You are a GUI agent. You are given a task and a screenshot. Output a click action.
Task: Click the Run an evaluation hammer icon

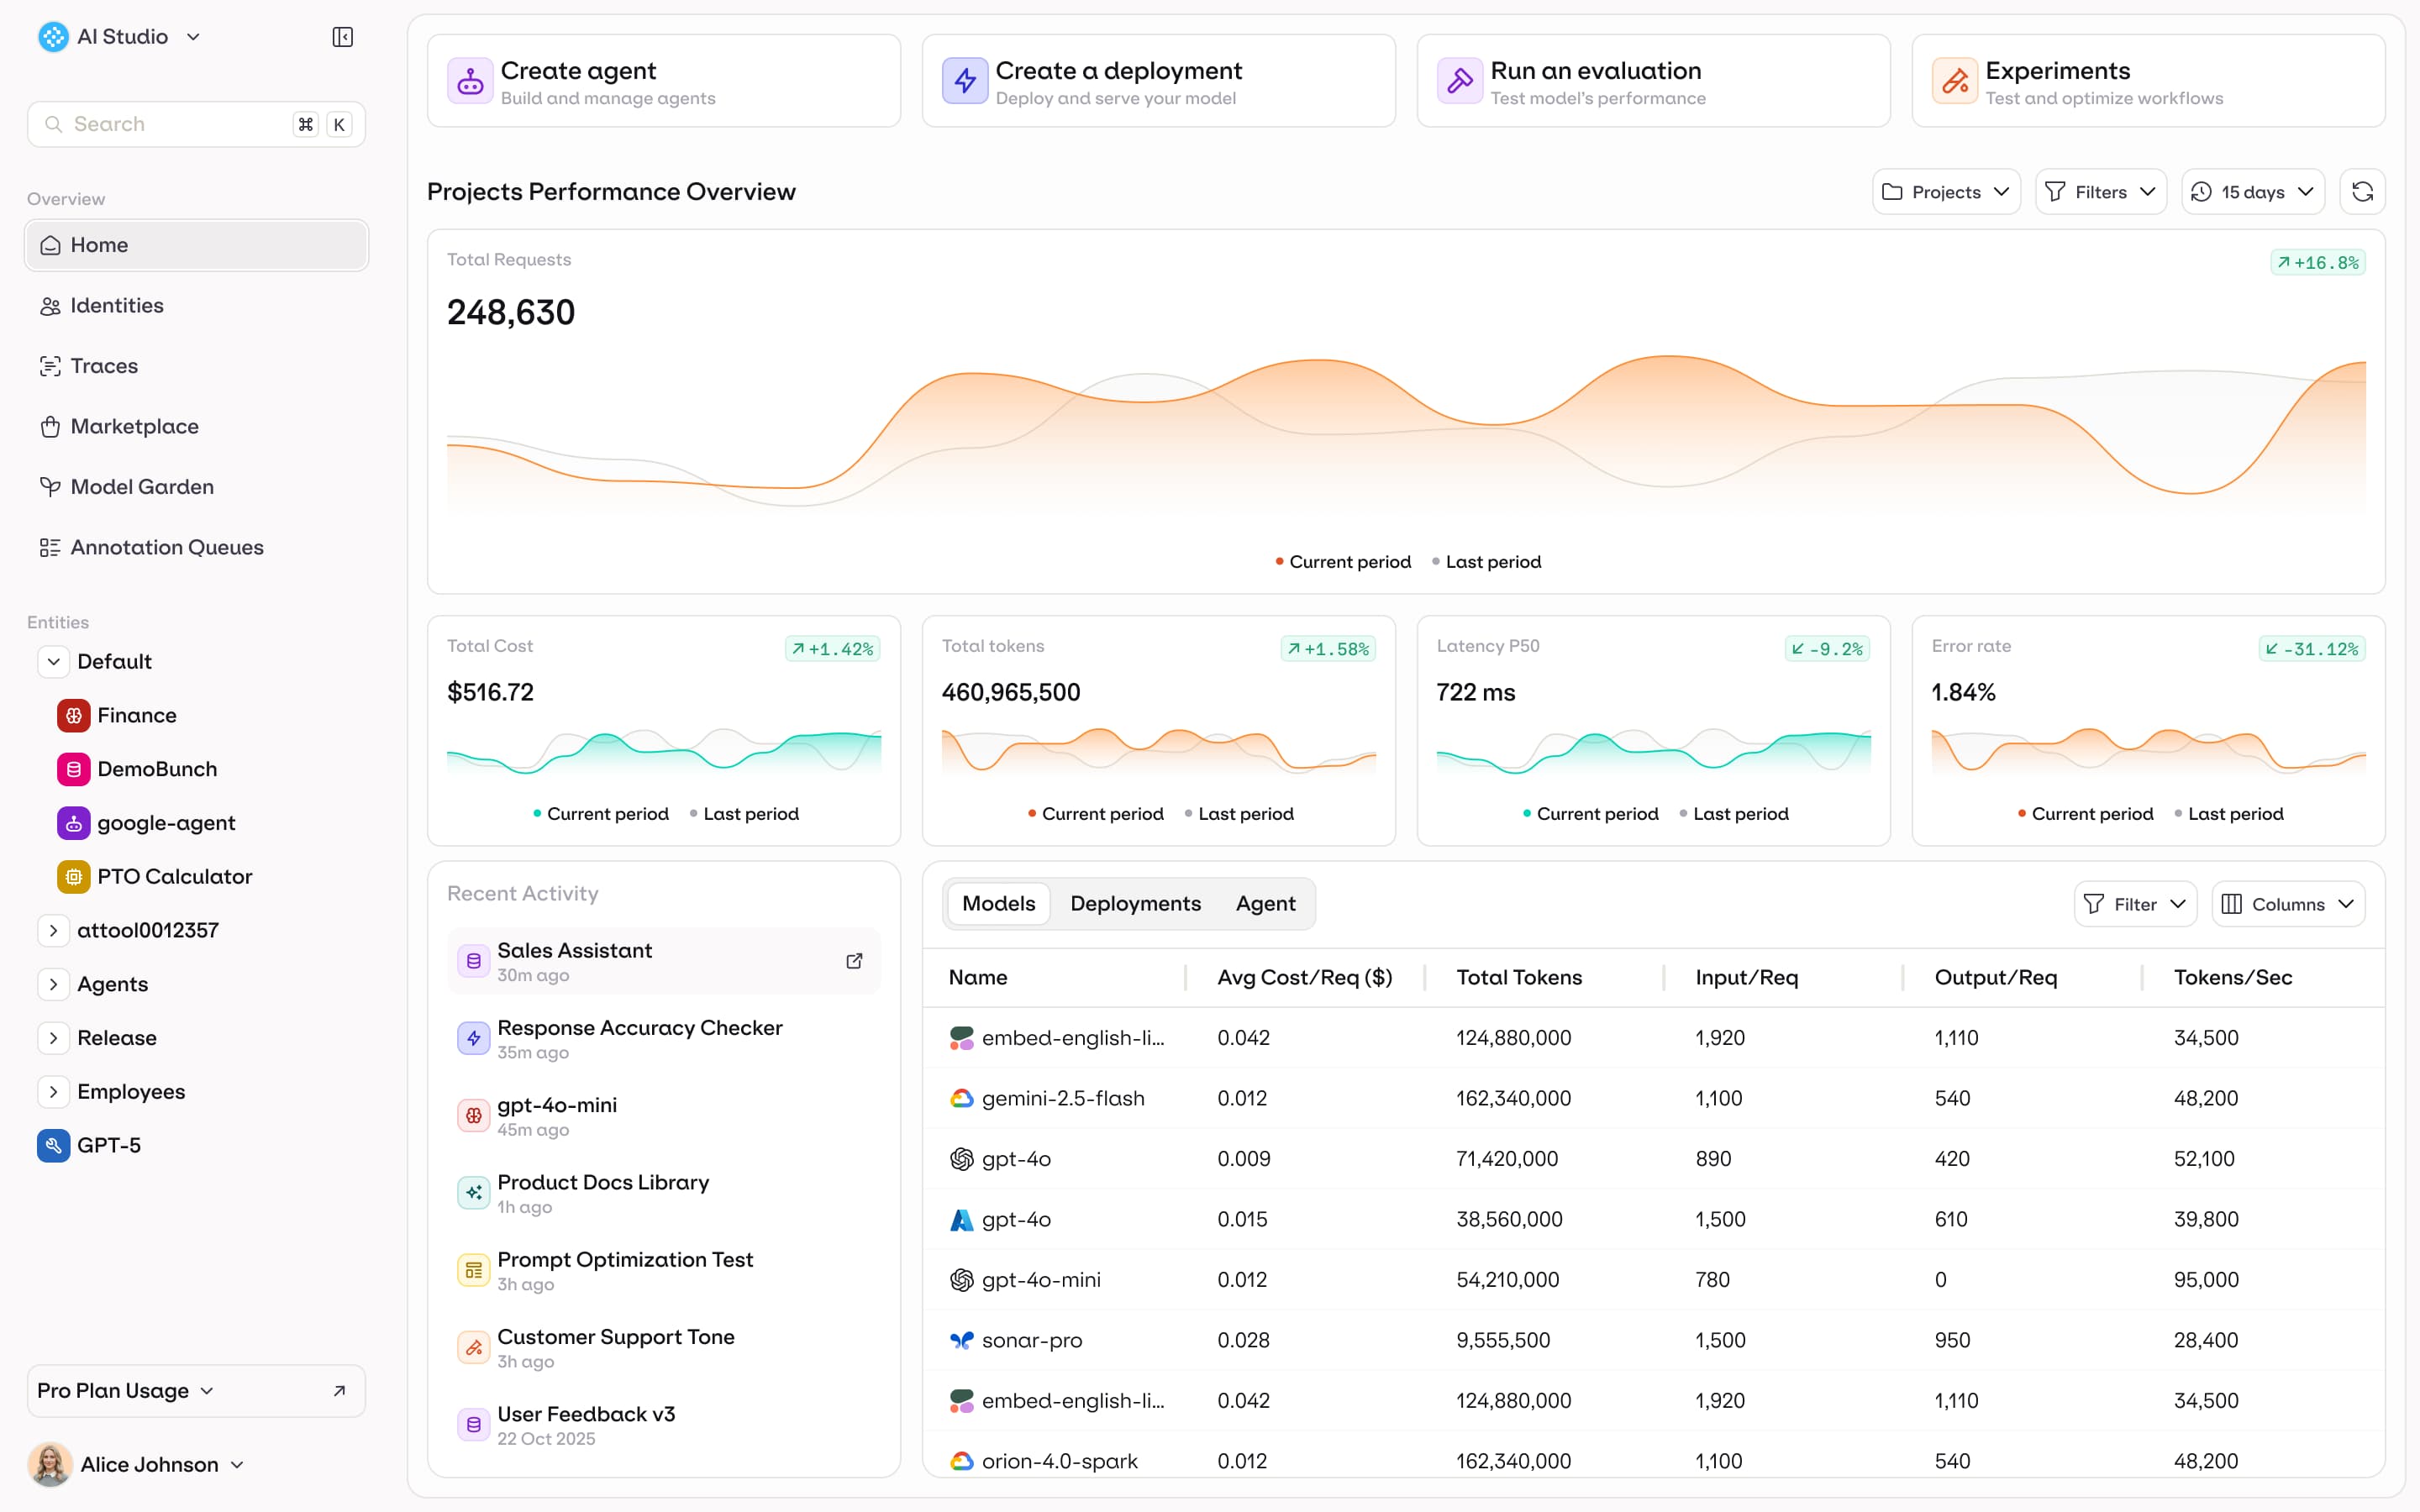click(1459, 82)
